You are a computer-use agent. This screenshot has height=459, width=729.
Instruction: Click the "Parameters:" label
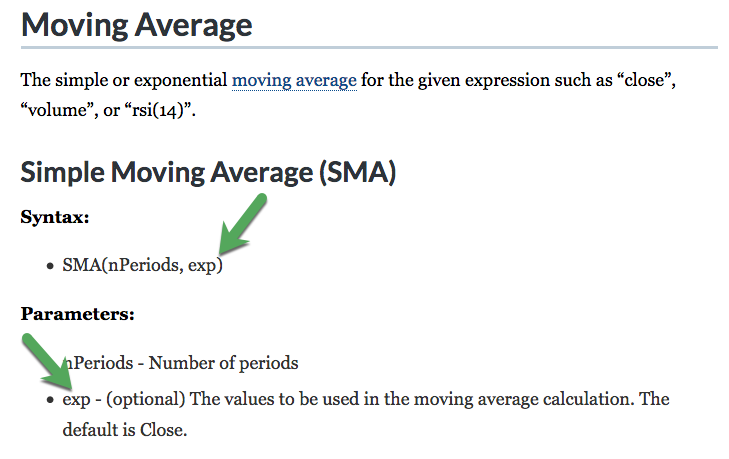[x=77, y=314]
